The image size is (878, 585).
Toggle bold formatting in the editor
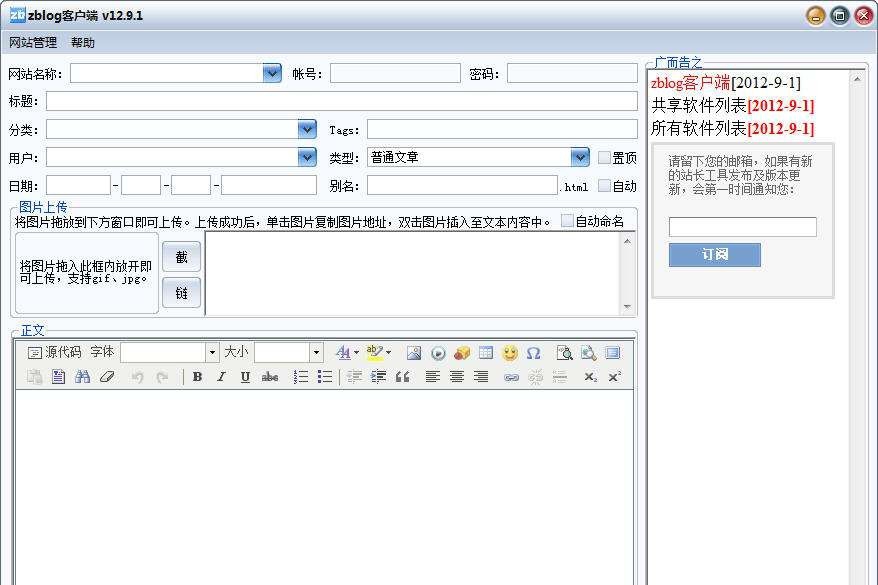click(197, 377)
